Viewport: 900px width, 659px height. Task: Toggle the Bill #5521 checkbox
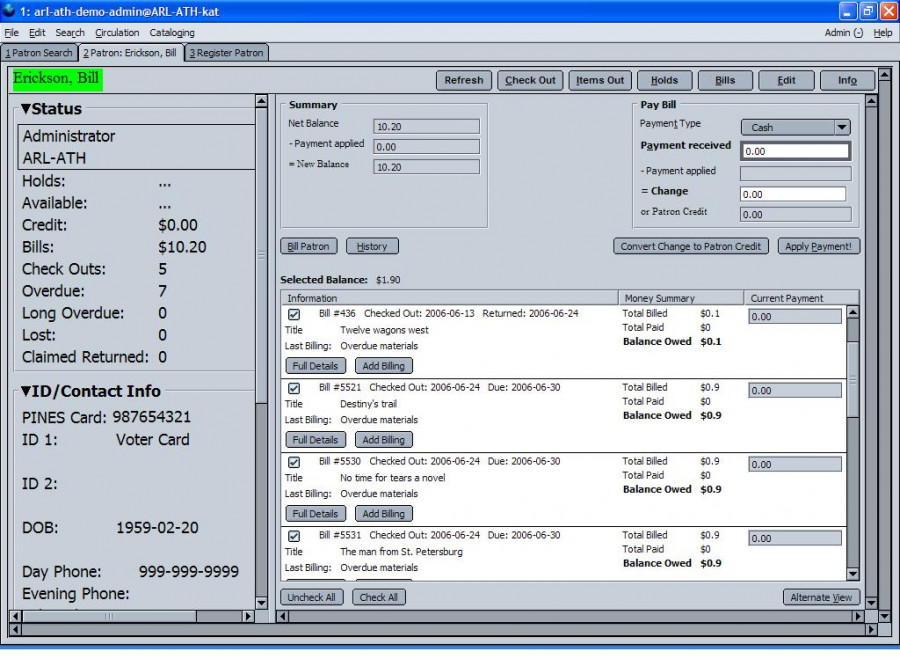(294, 388)
